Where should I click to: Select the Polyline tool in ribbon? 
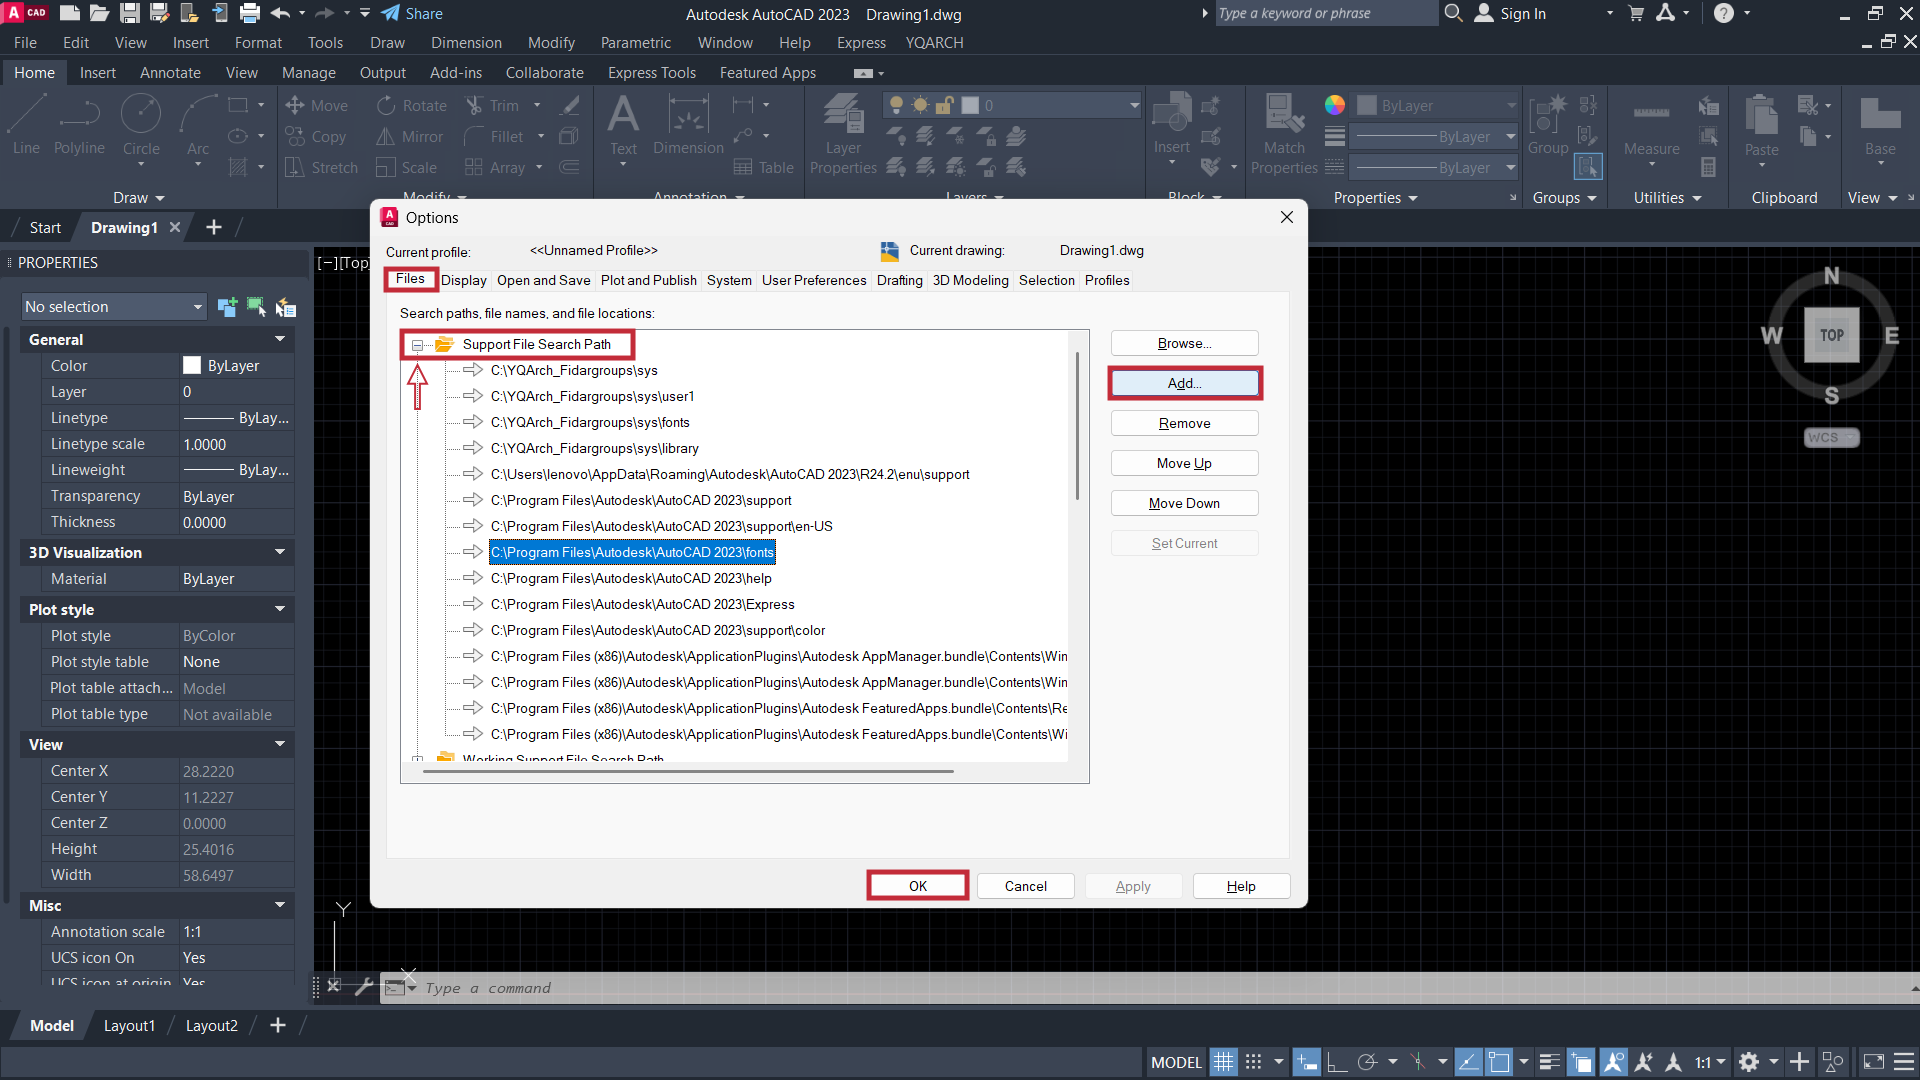pos(79,124)
